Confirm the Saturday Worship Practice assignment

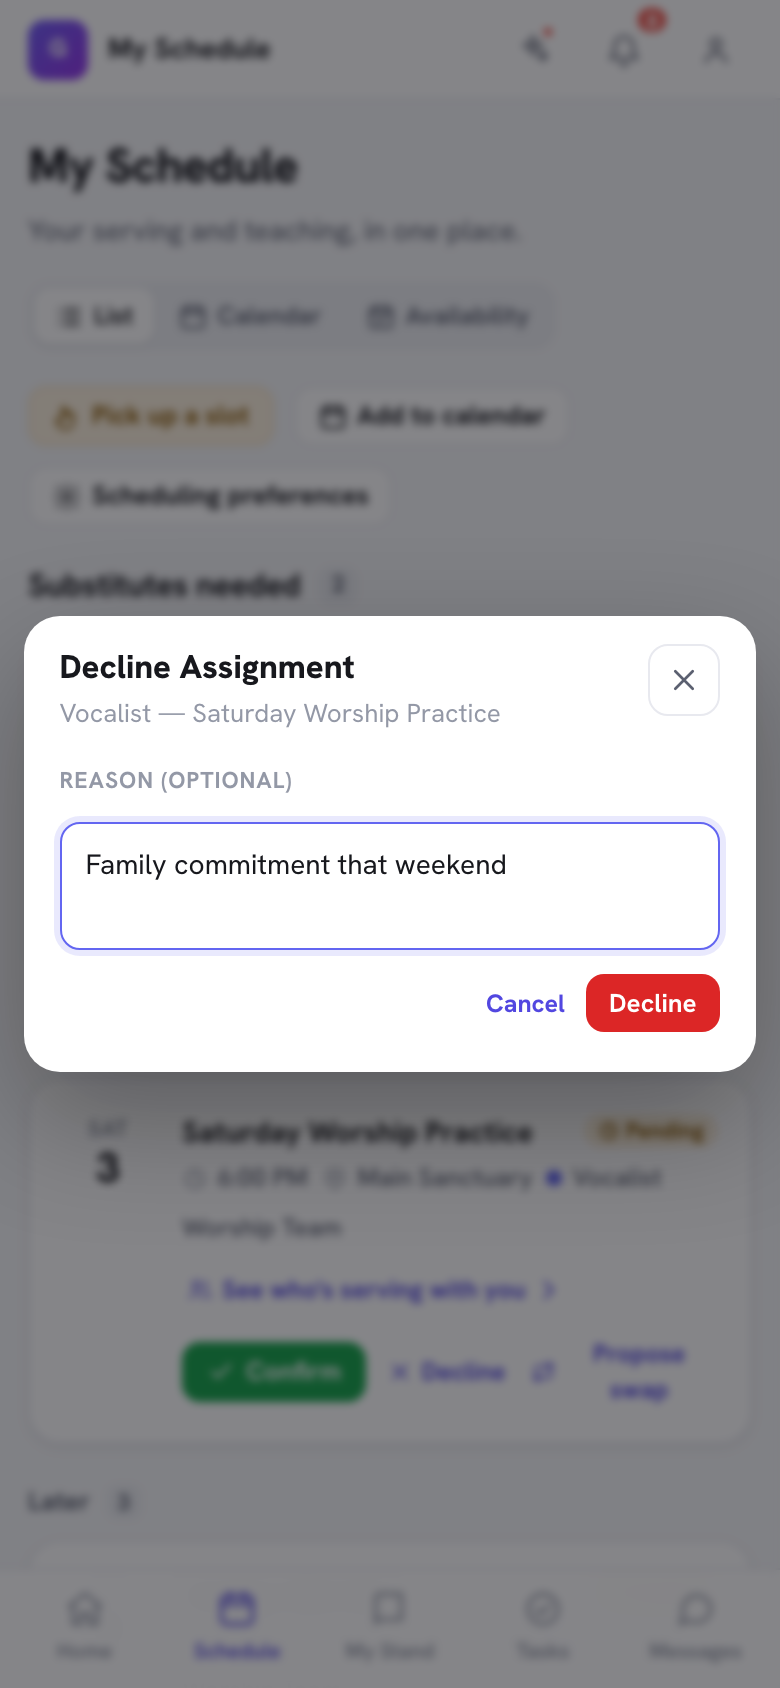274,1371
